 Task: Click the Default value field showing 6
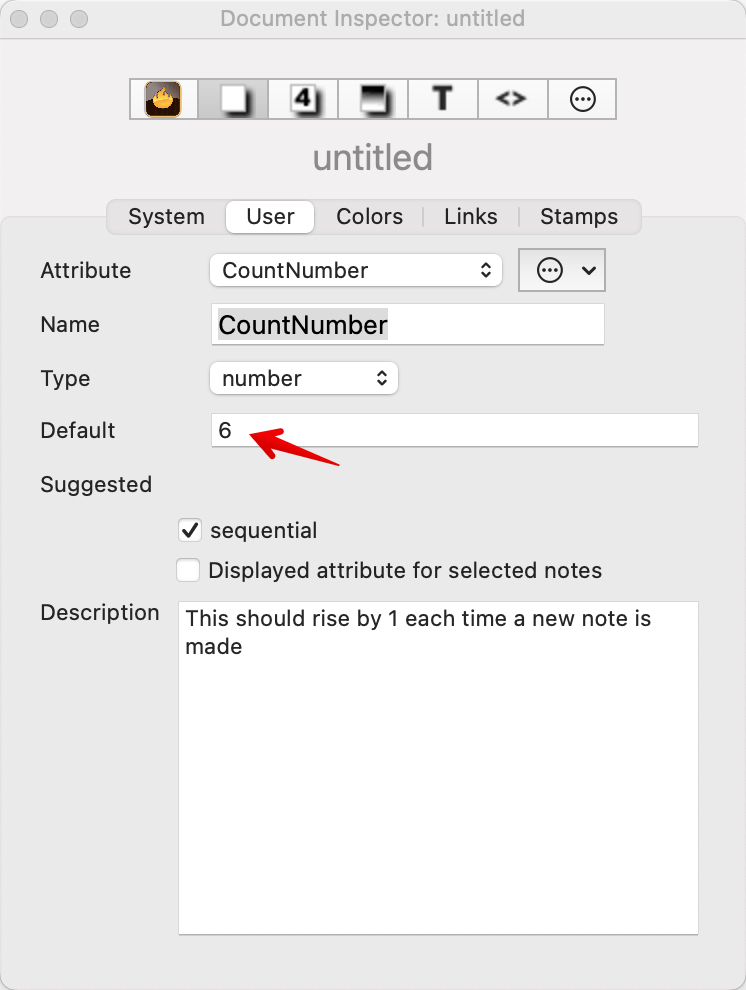[x=454, y=430]
